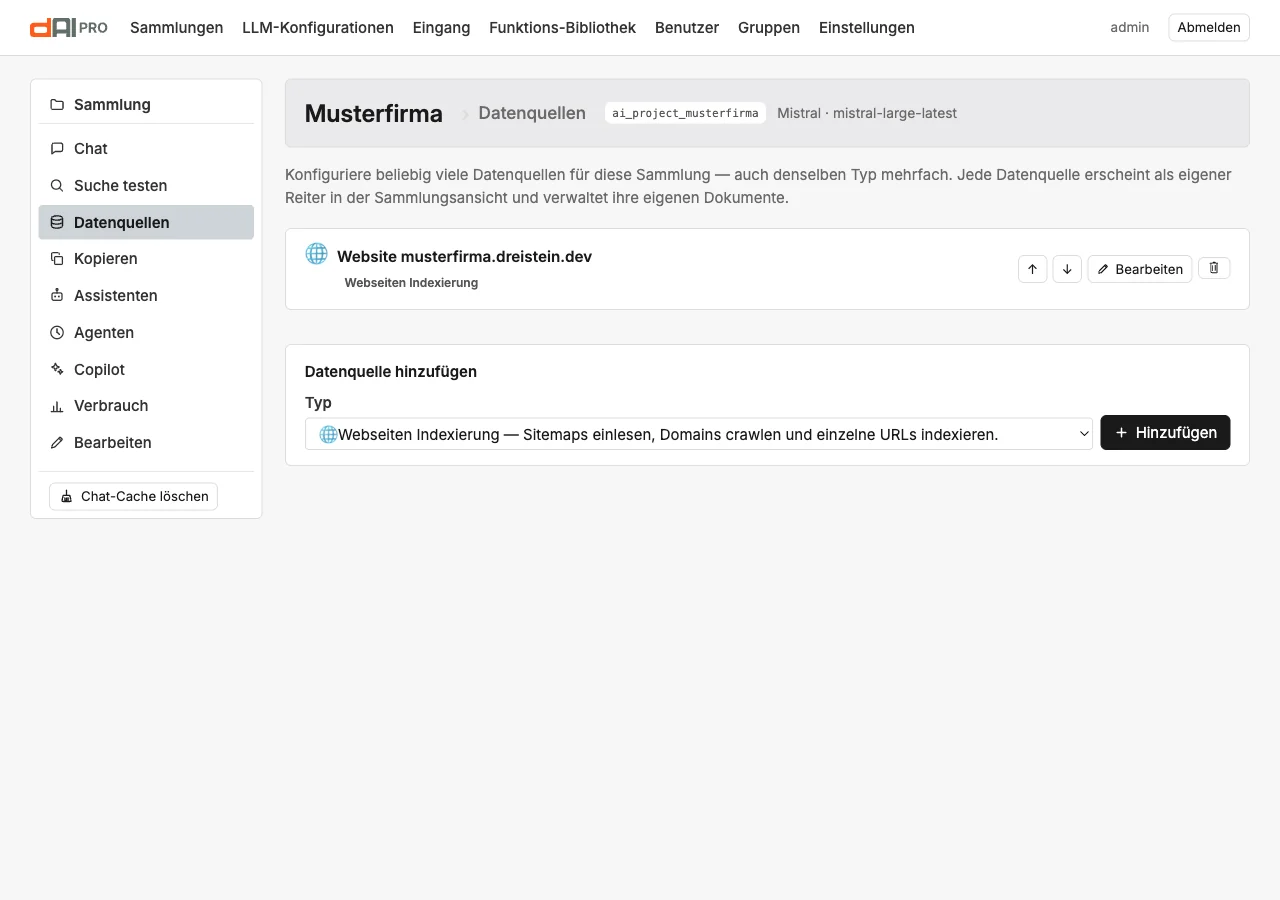Click the Datenquellen breadcrumb text

(532, 113)
